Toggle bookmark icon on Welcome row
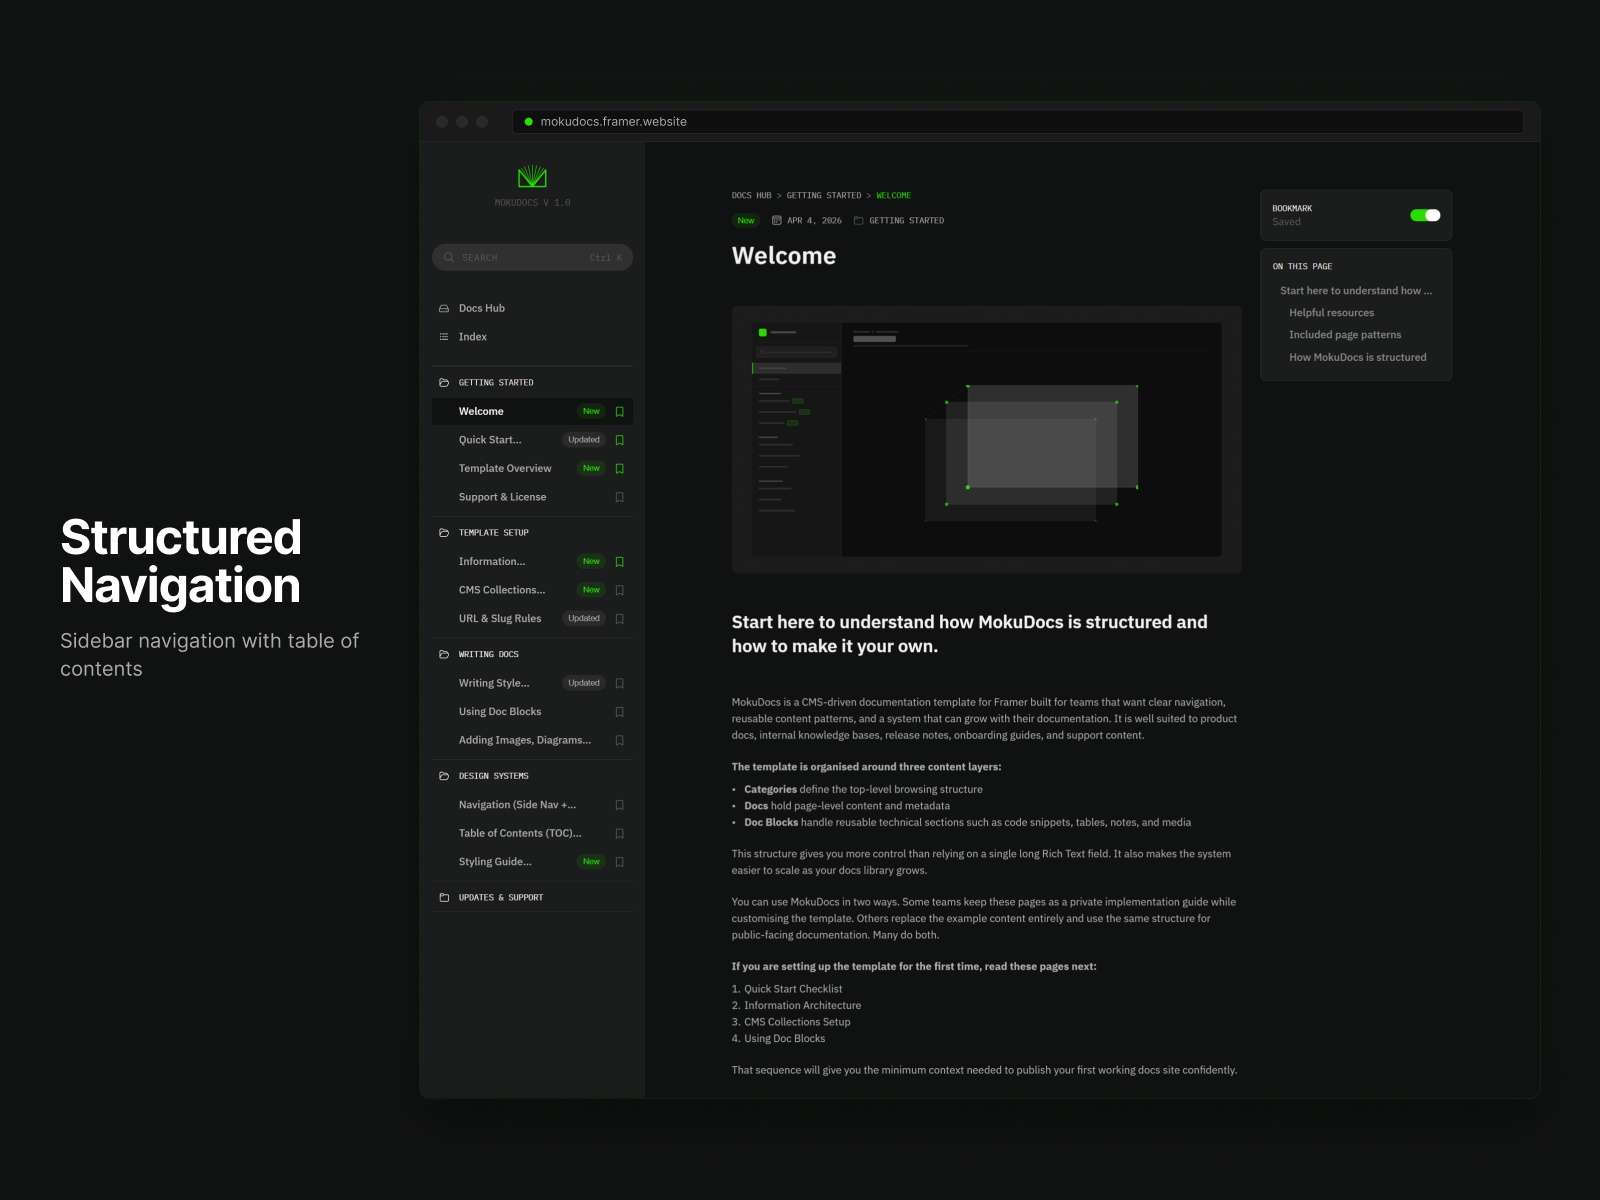Viewport: 1600px width, 1200px height. coord(619,411)
